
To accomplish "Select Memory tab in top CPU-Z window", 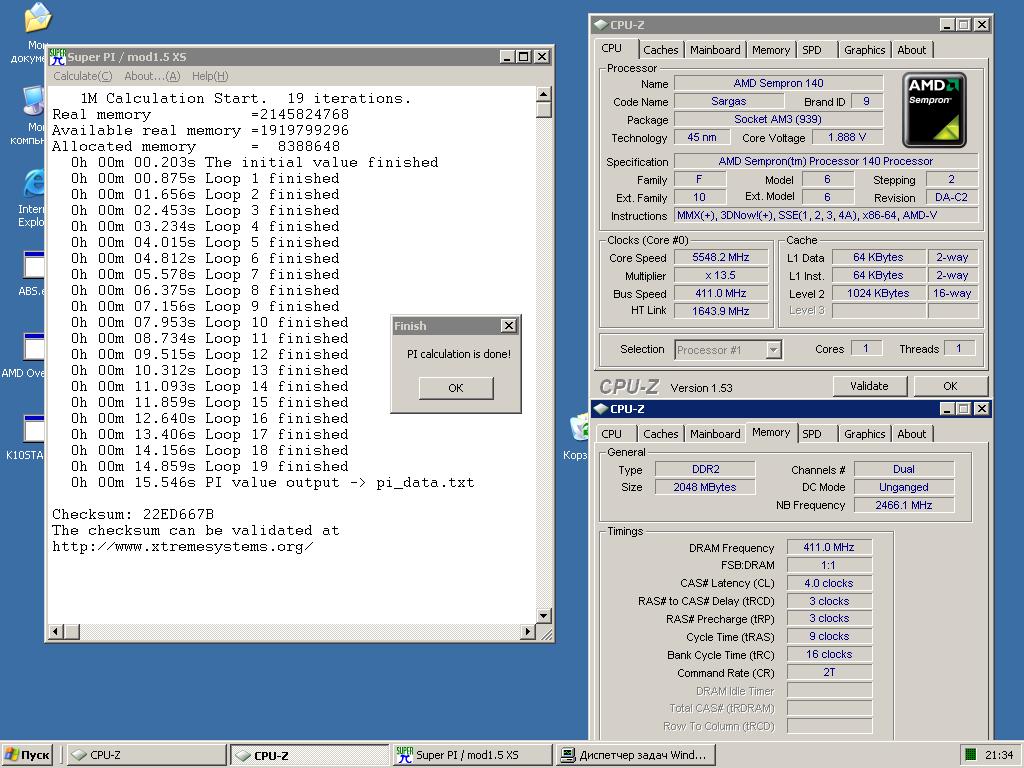I will [x=771, y=50].
